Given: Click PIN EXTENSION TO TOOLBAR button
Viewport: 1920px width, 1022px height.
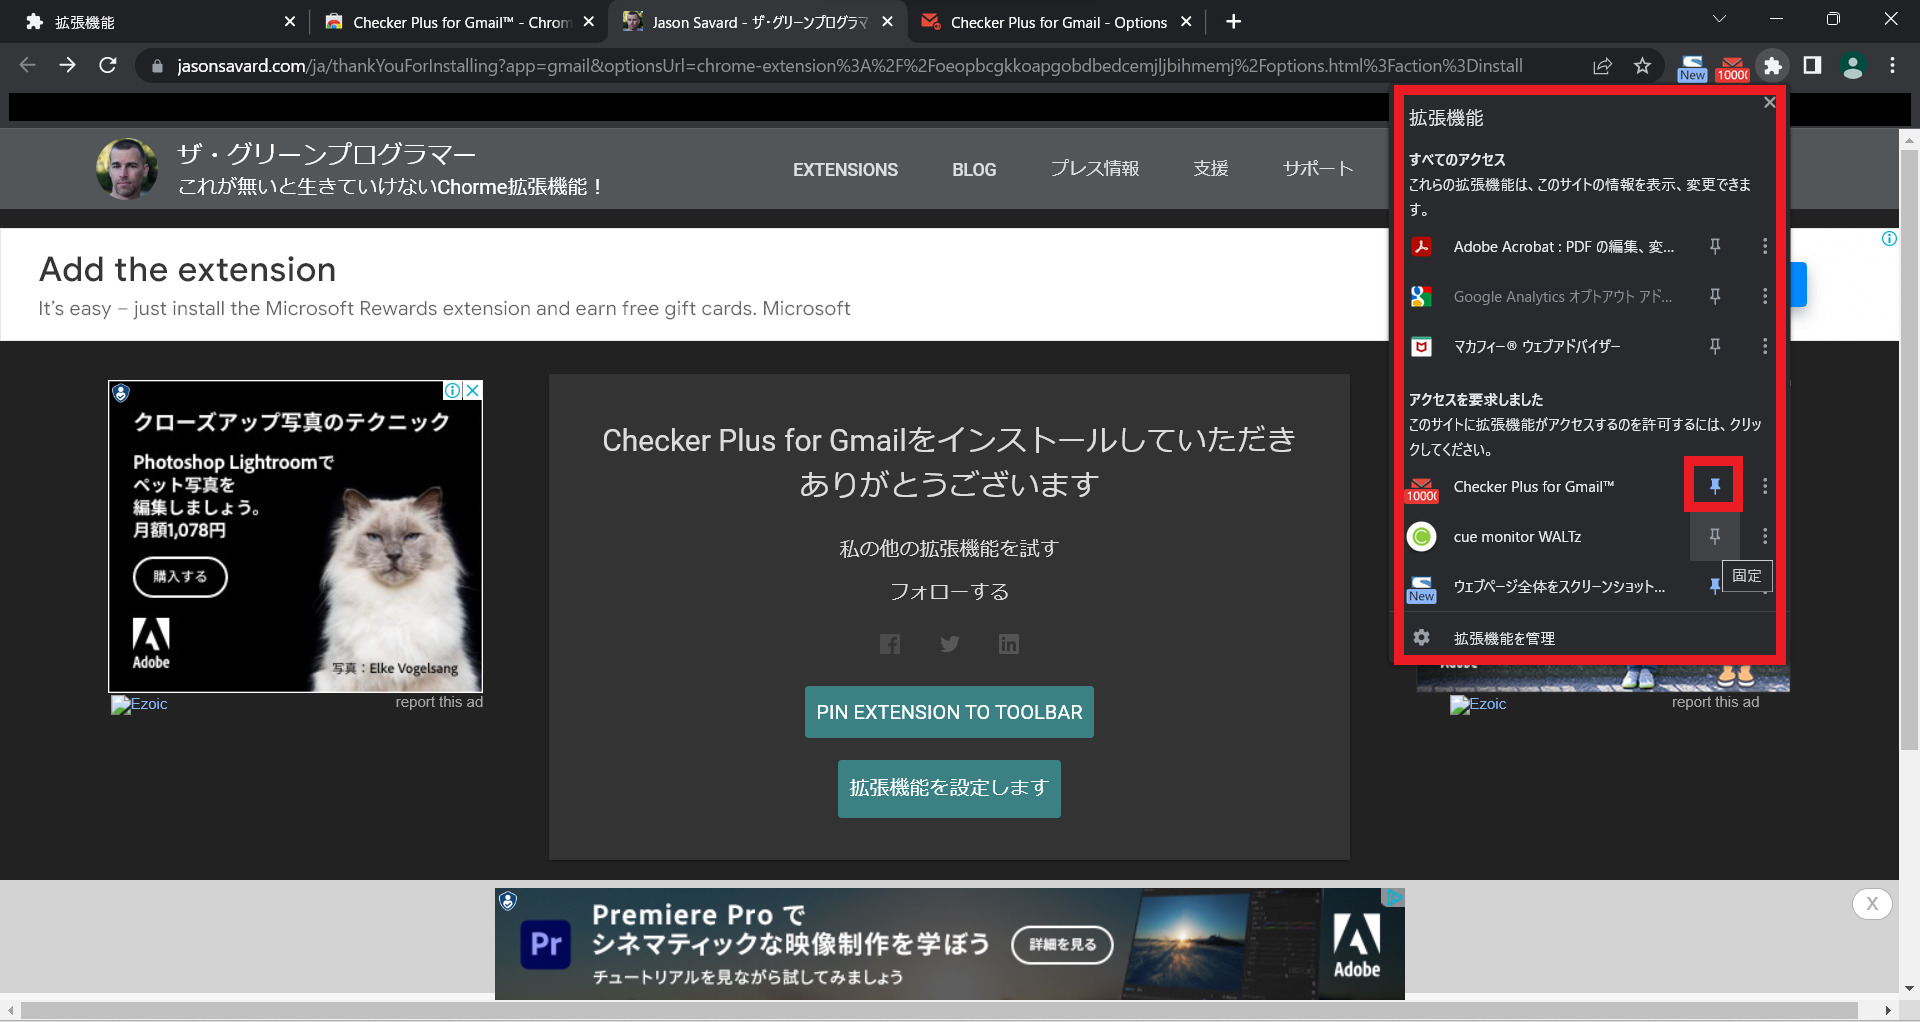Looking at the screenshot, I should [x=949, y=712].
